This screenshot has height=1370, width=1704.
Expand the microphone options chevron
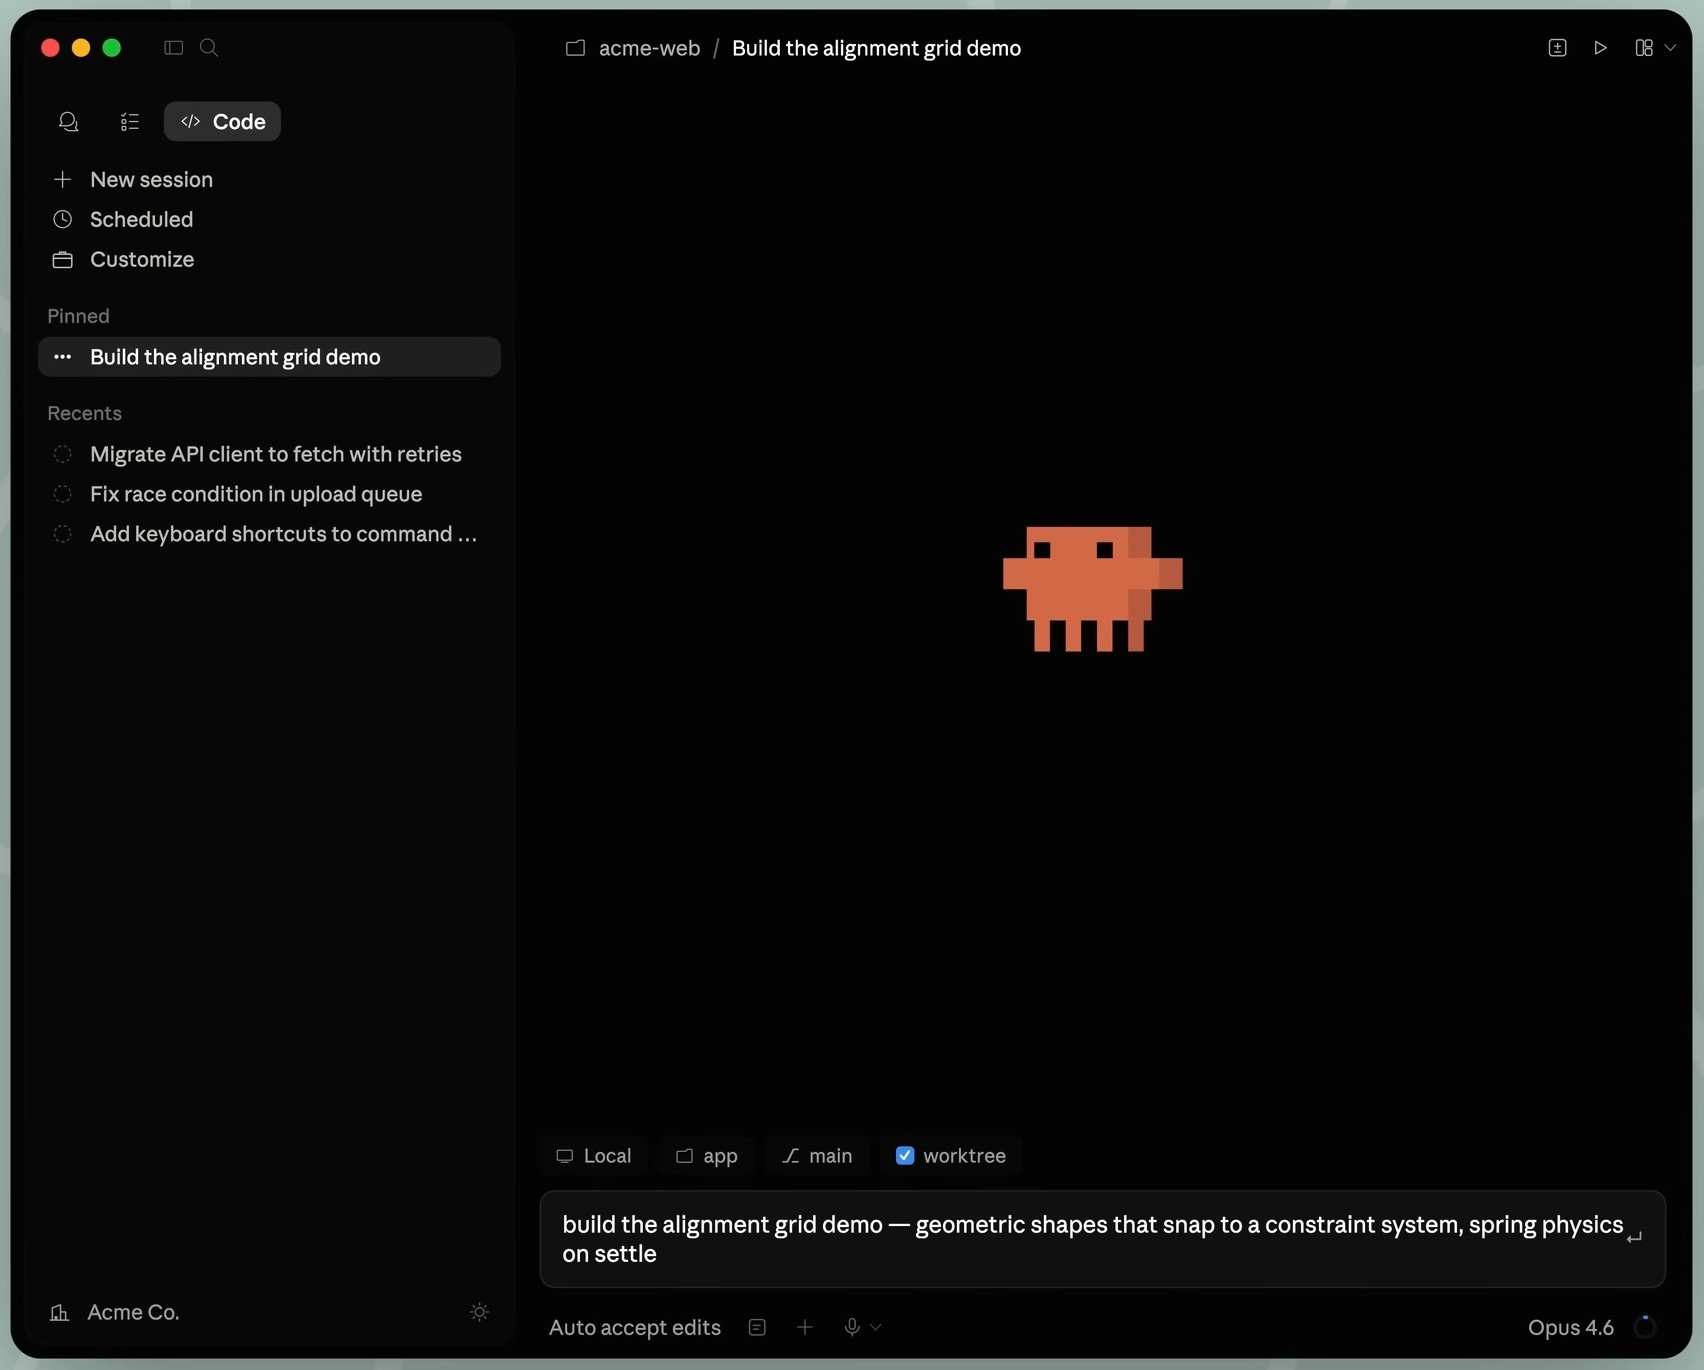coord(876,1327)
